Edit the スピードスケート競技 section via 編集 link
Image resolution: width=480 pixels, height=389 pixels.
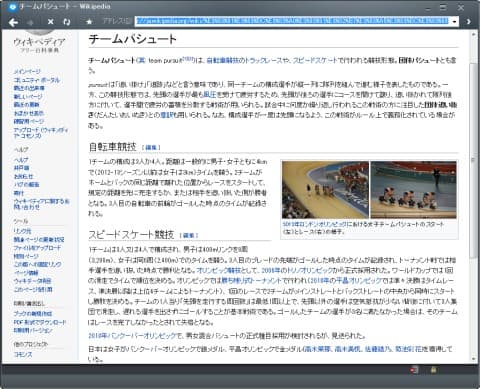[189, 235]
